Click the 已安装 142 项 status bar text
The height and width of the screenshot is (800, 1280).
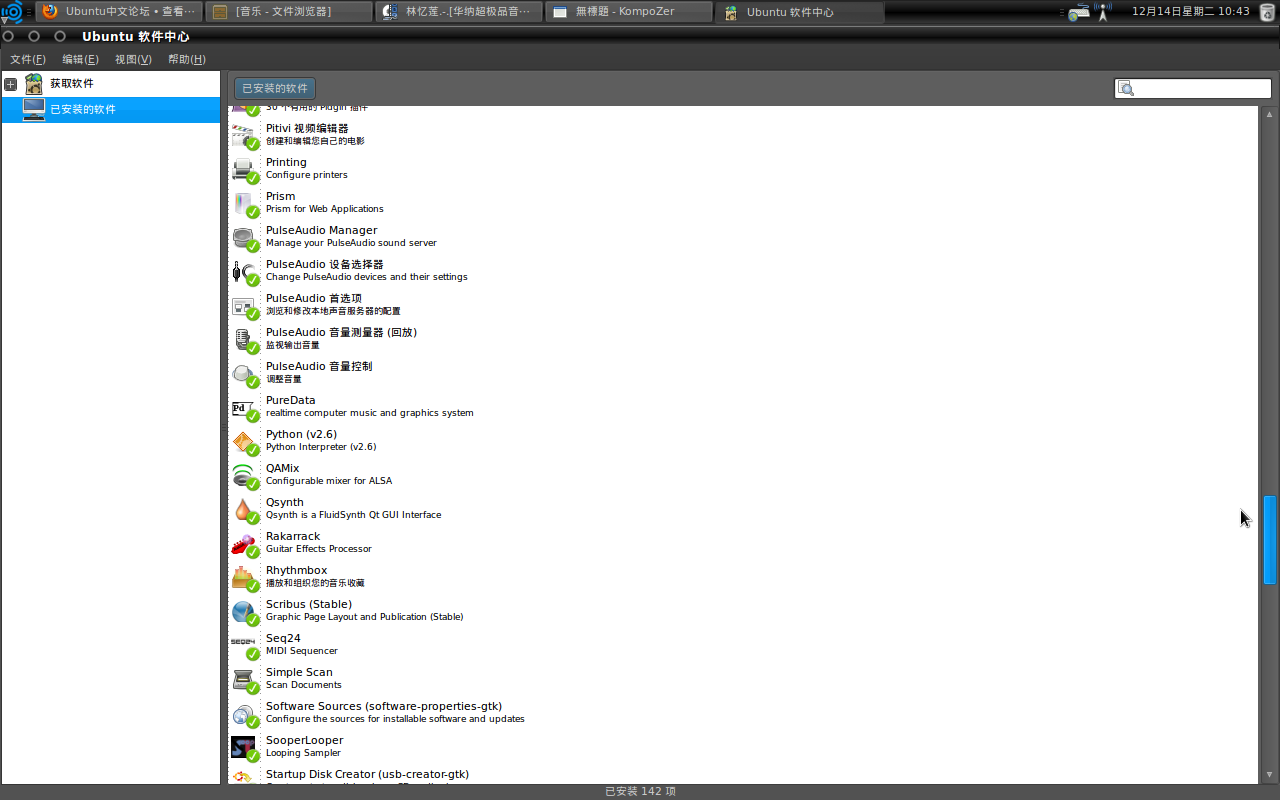coord(640,791)
